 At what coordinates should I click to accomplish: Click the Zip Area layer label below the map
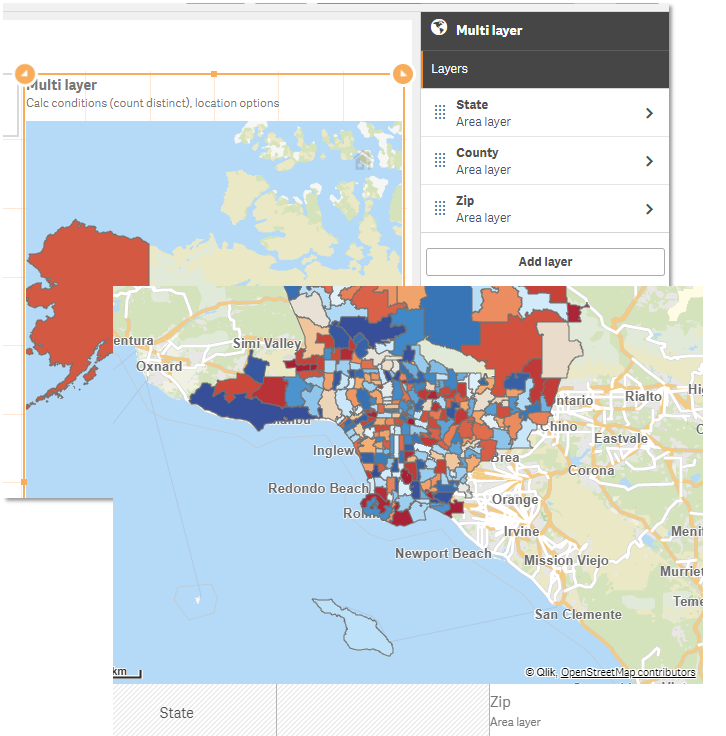[x=514, y=711]
